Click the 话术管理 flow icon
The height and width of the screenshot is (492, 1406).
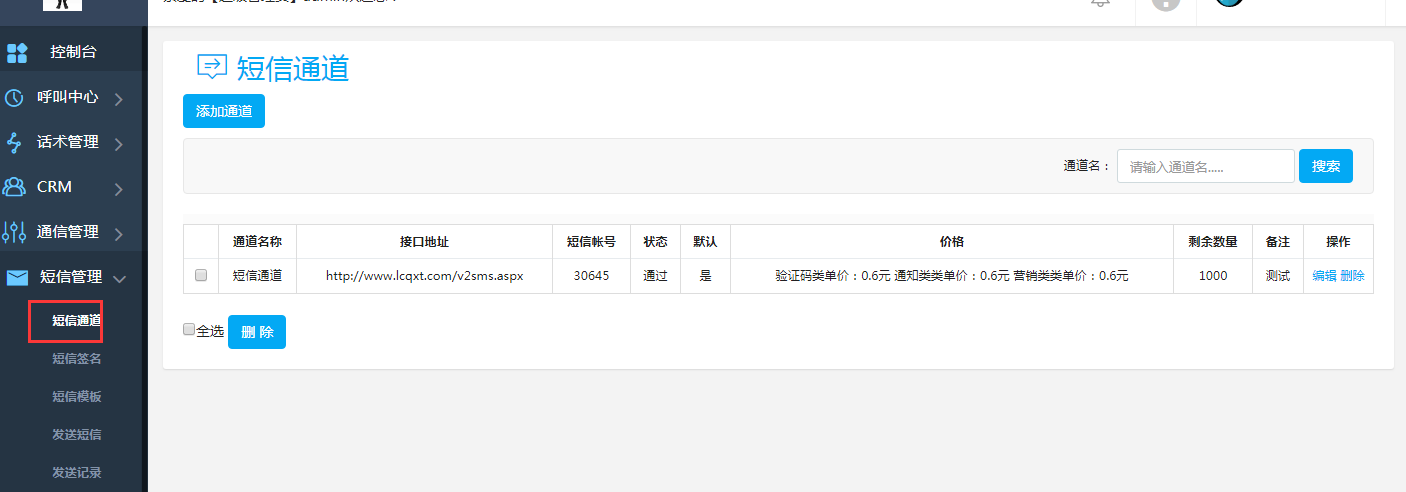[x=15, y=143]
